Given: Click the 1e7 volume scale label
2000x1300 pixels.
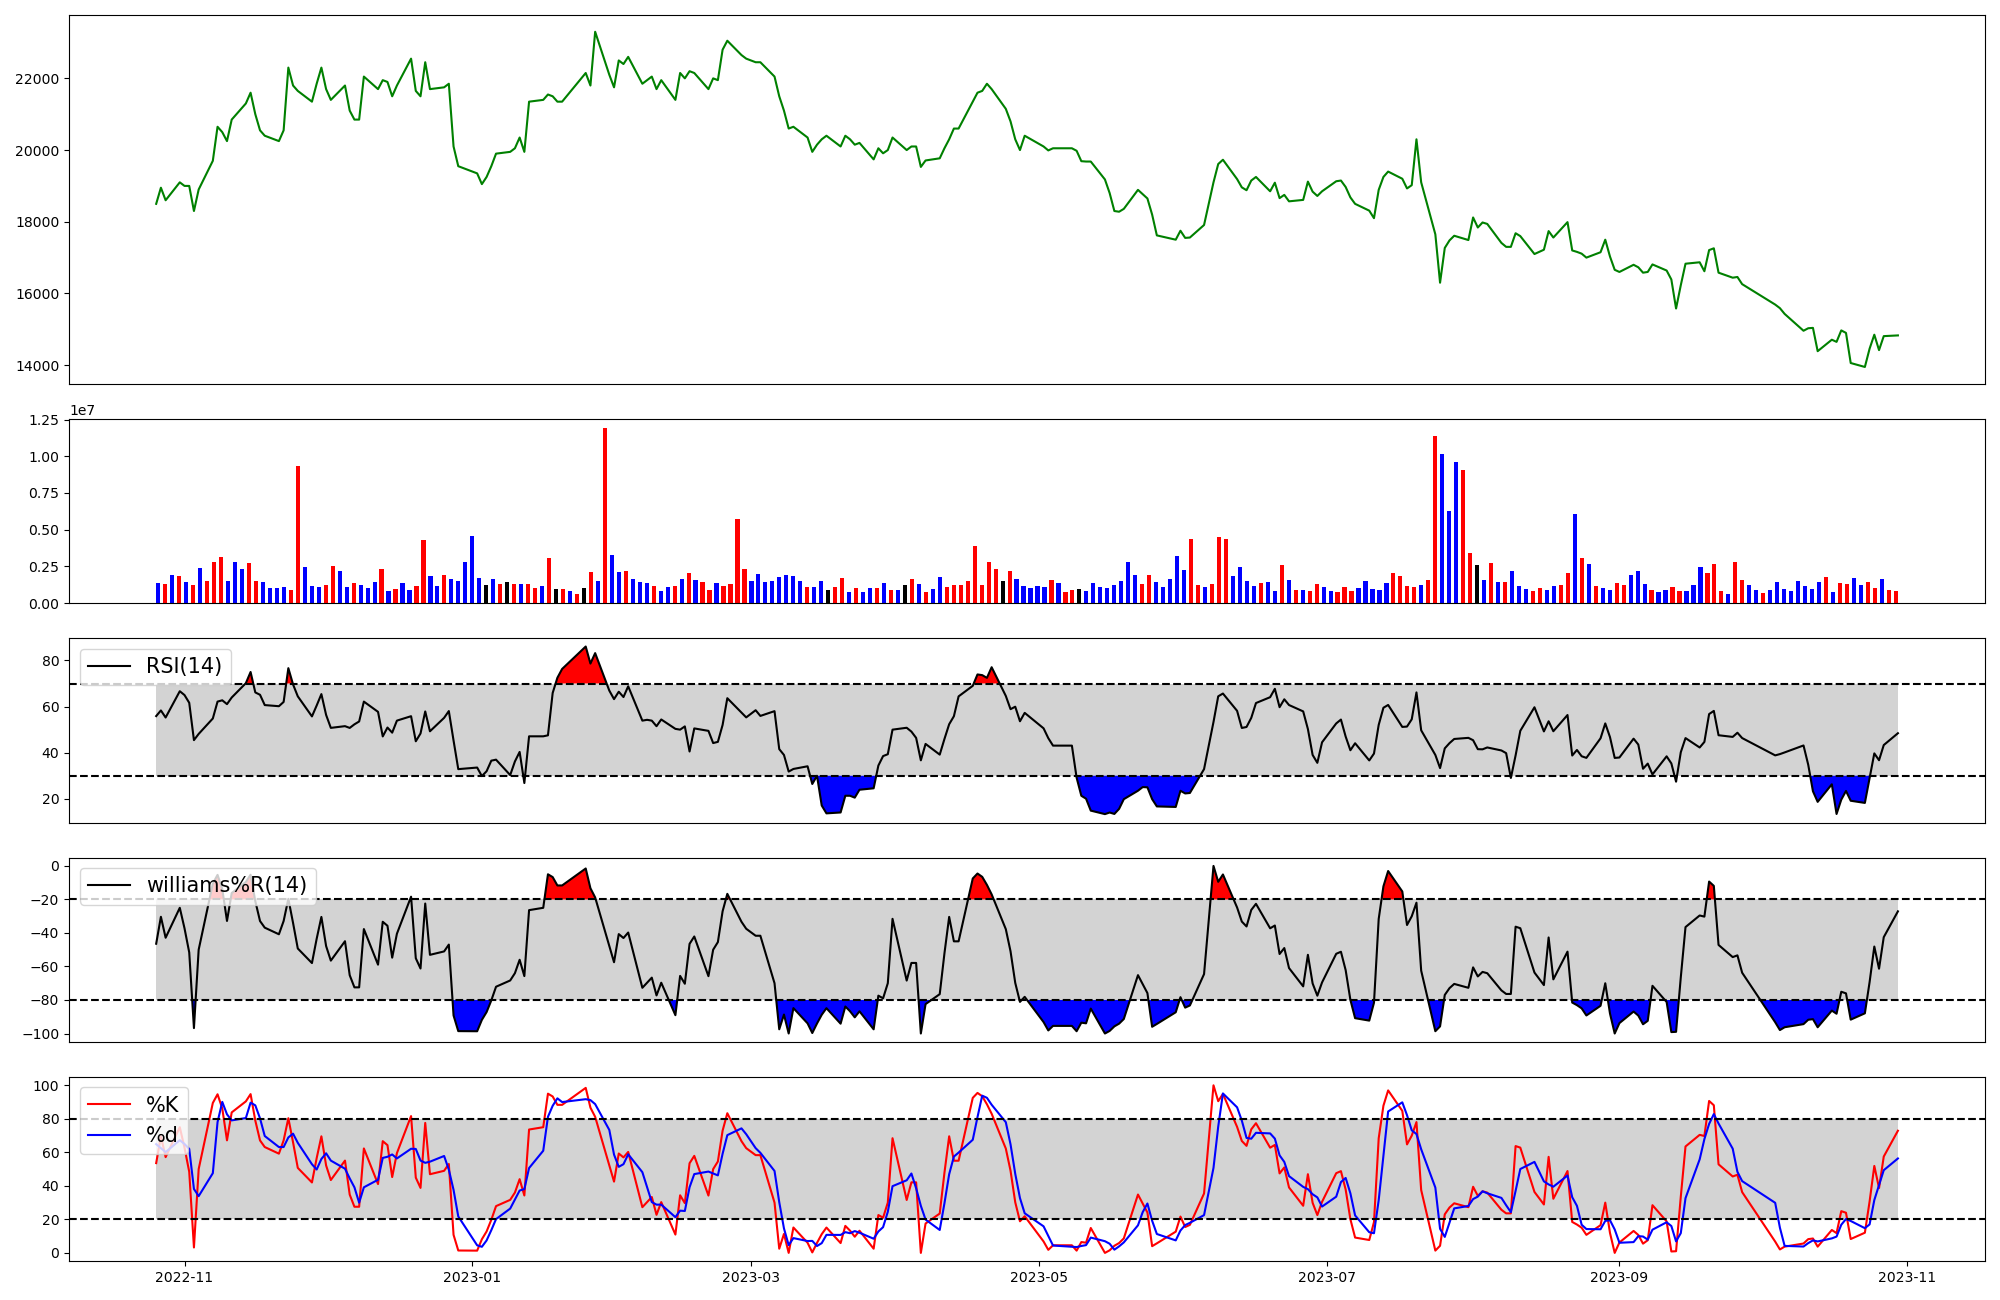Looking at the screenshot, I should coord(82,411).
